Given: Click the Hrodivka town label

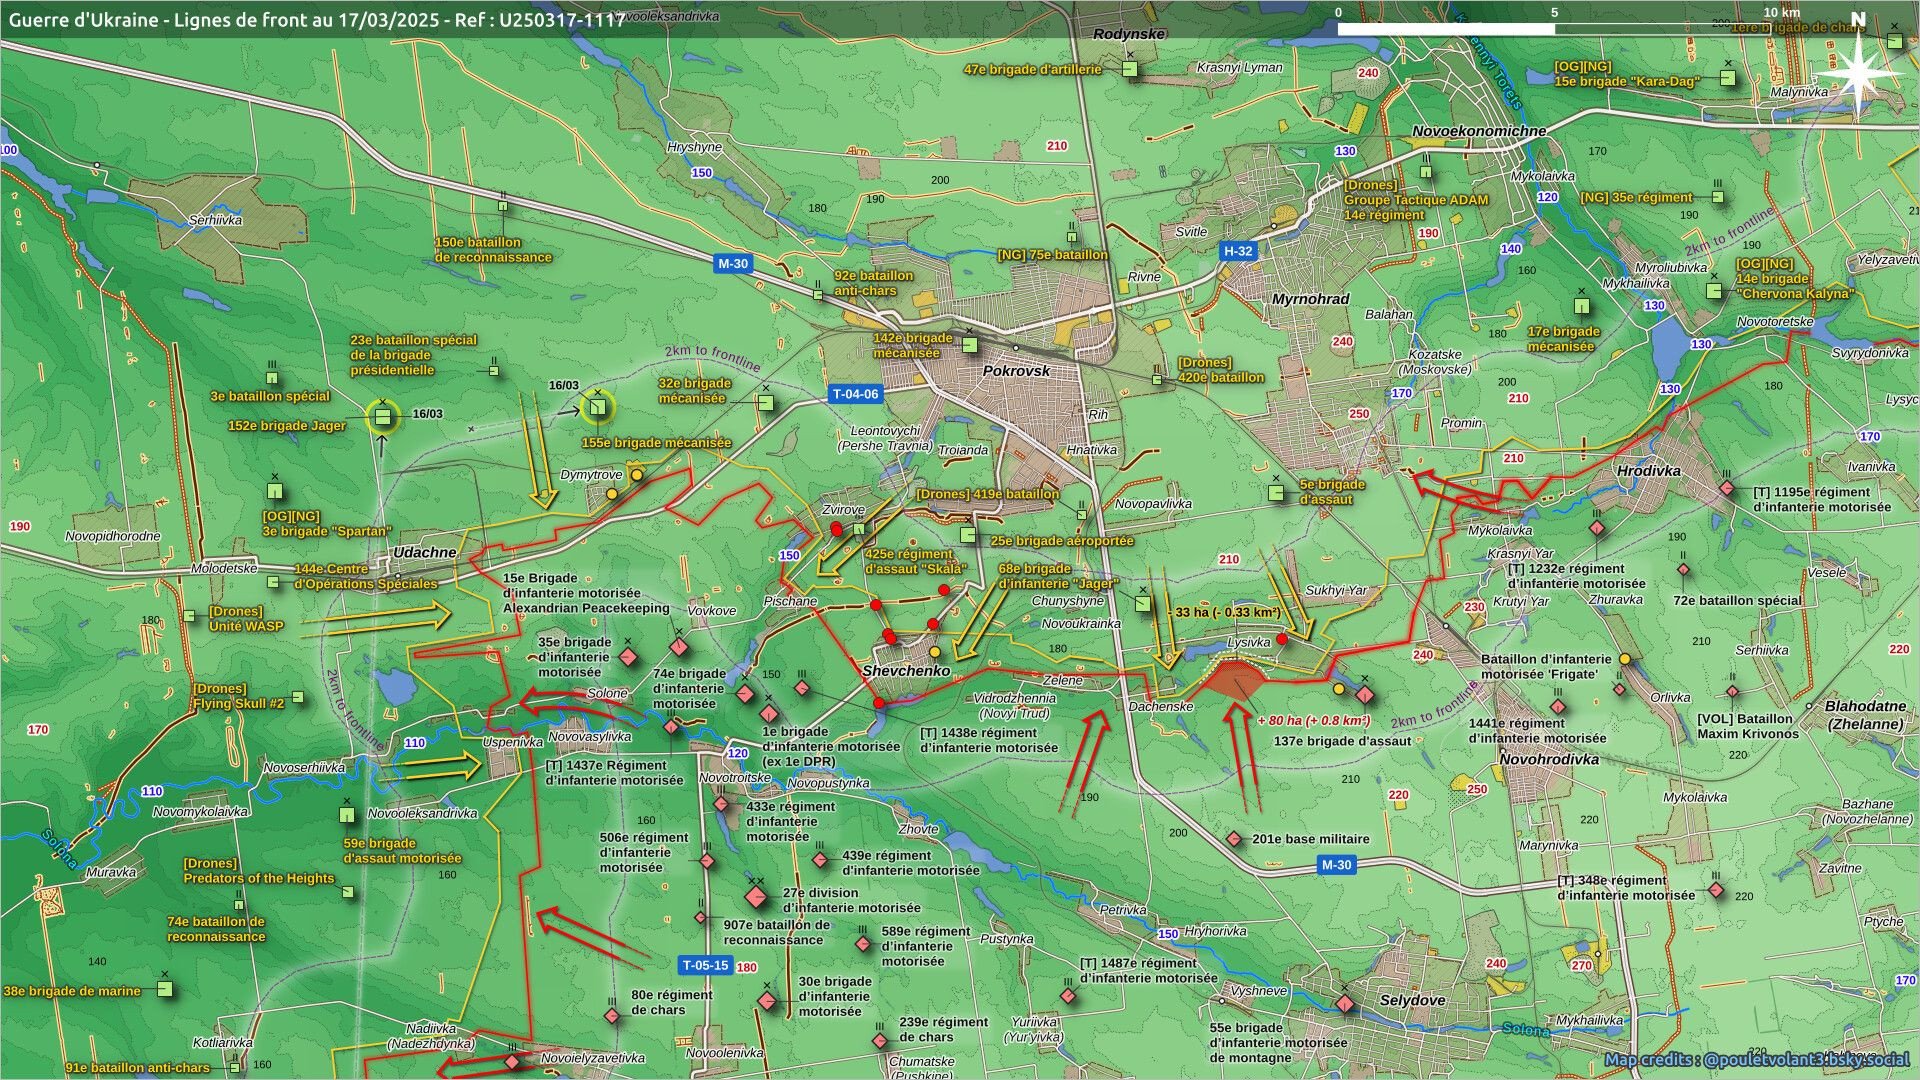Looking at the screenshot, I should click(x=1649, y=470).
